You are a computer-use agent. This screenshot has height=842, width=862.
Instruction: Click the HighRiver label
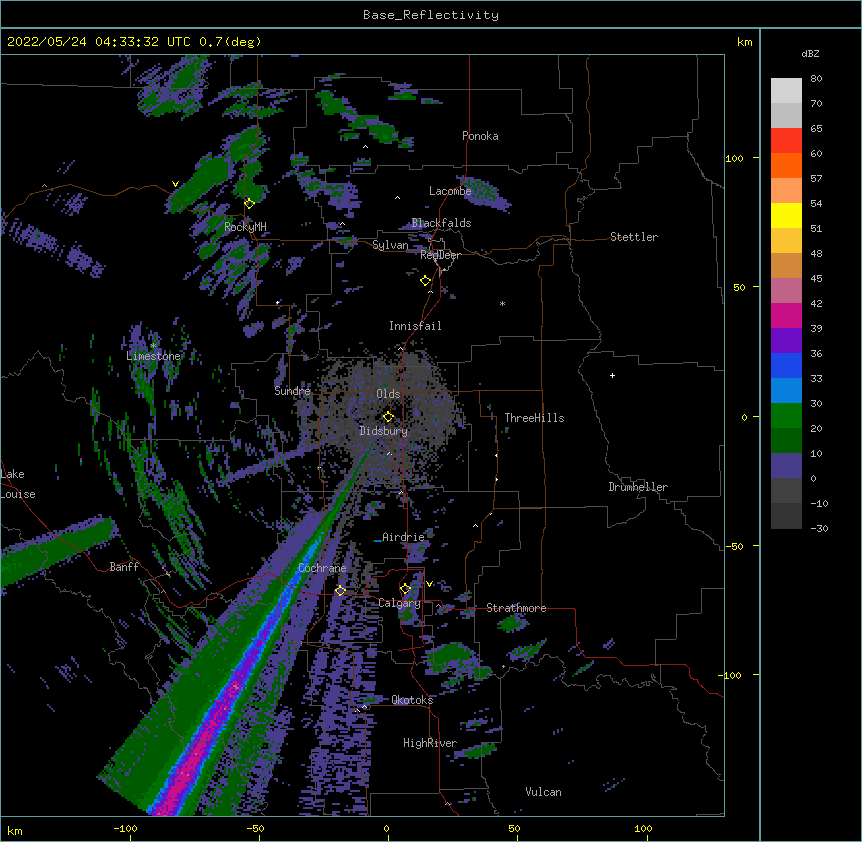430,743
